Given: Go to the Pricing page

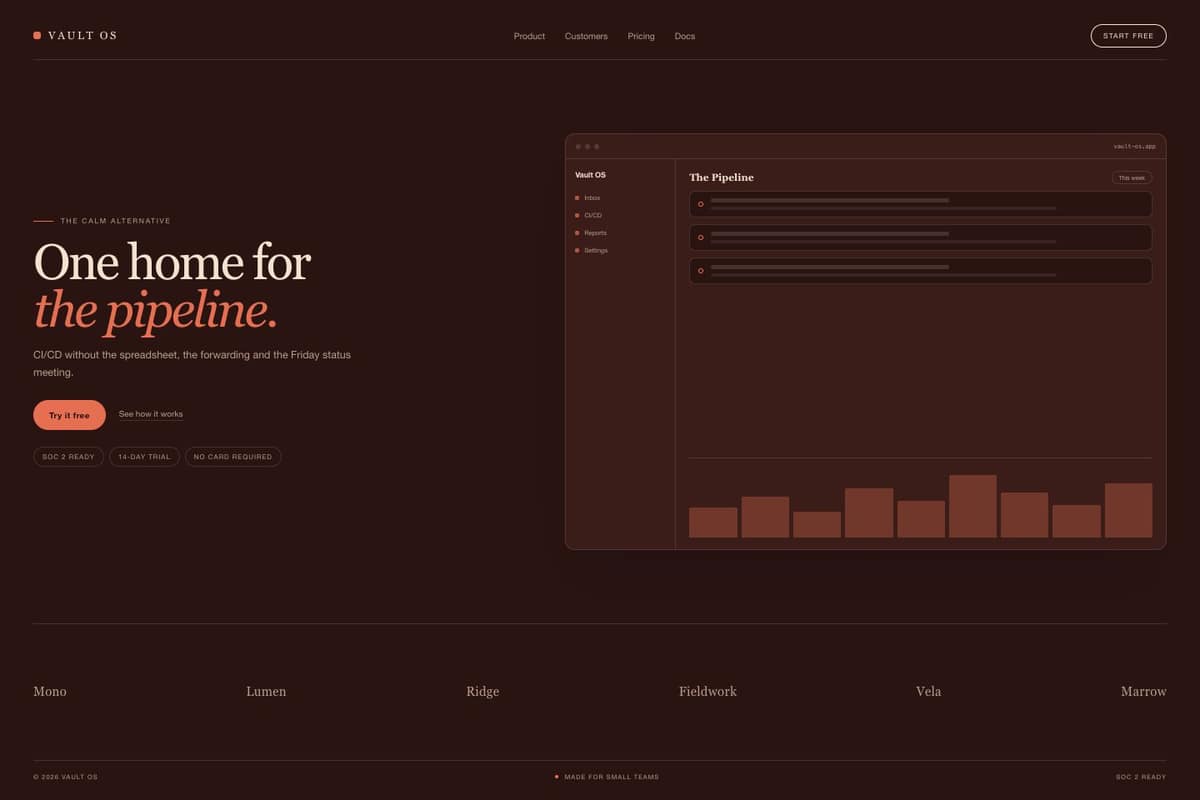Looking at the screenshot, I should click(x=641, y=36).
